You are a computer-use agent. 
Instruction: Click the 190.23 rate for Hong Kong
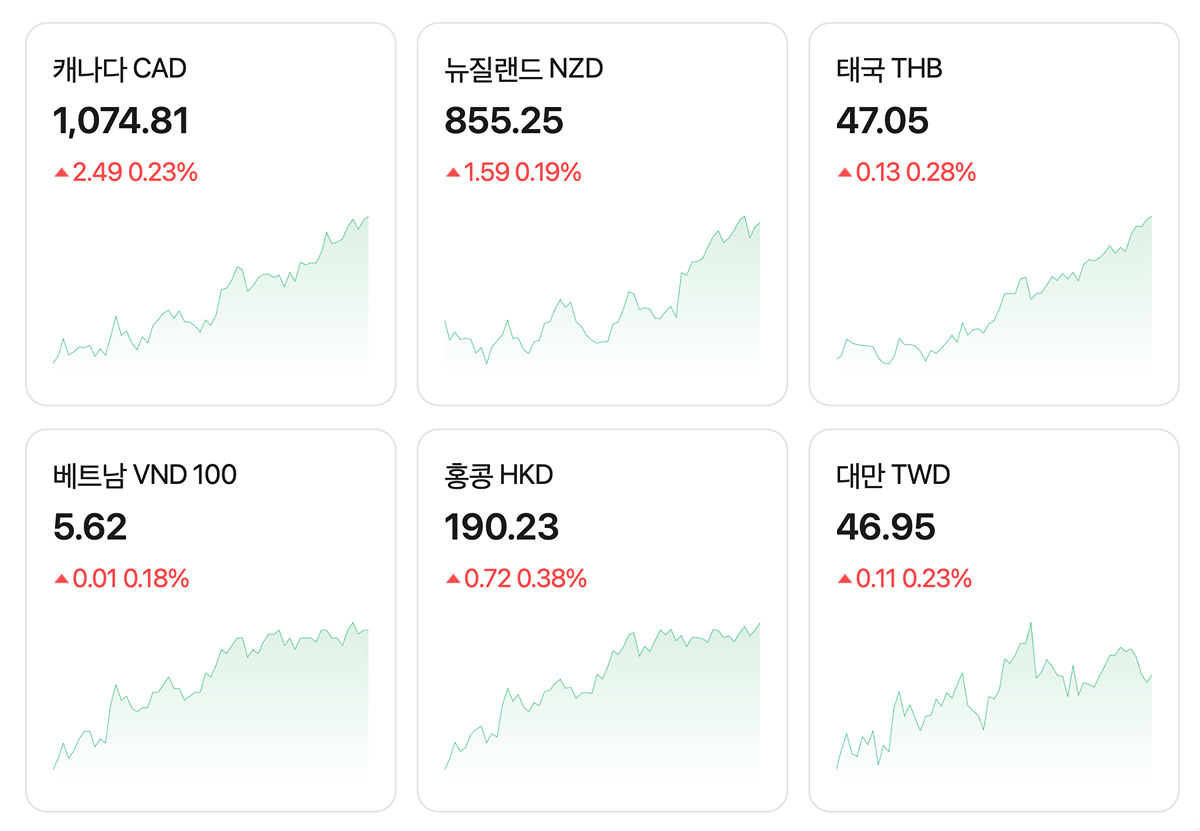(501, 527)
